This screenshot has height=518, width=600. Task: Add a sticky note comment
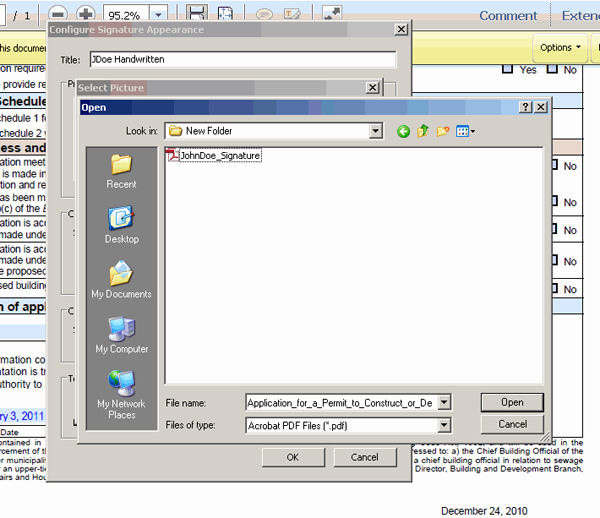point(264,15)
